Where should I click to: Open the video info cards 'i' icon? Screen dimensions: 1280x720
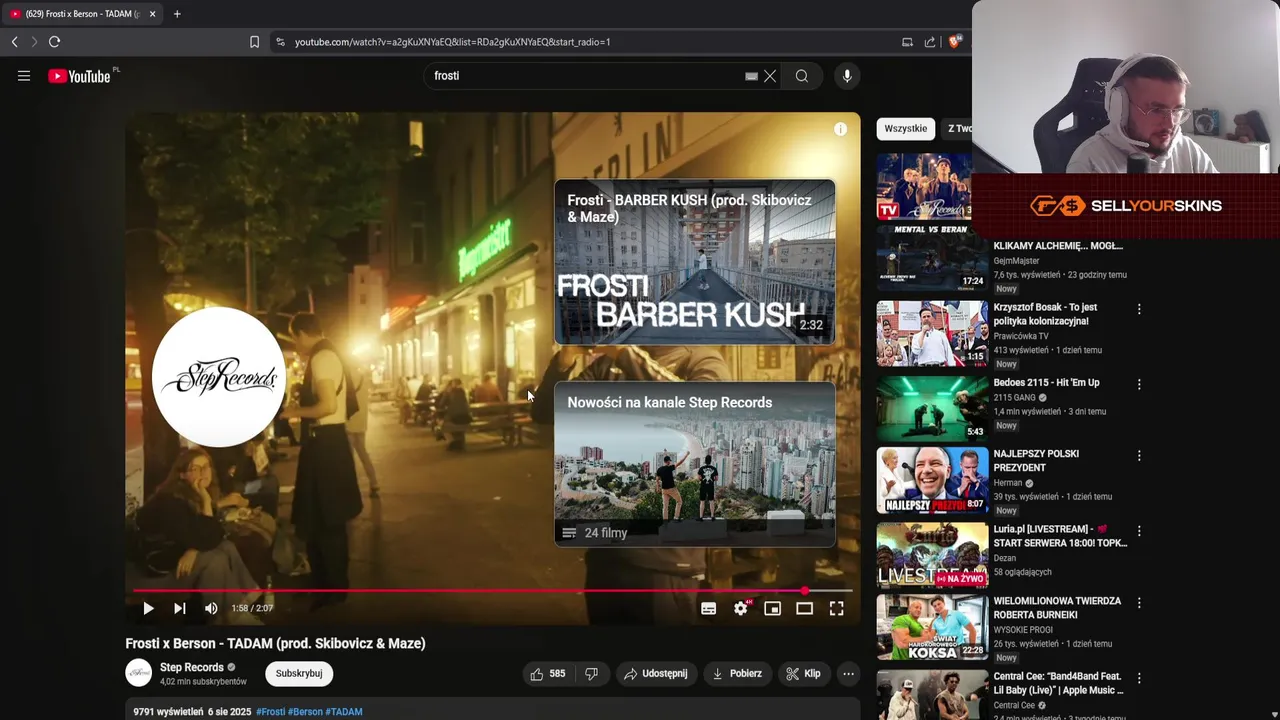pos(840,129)
